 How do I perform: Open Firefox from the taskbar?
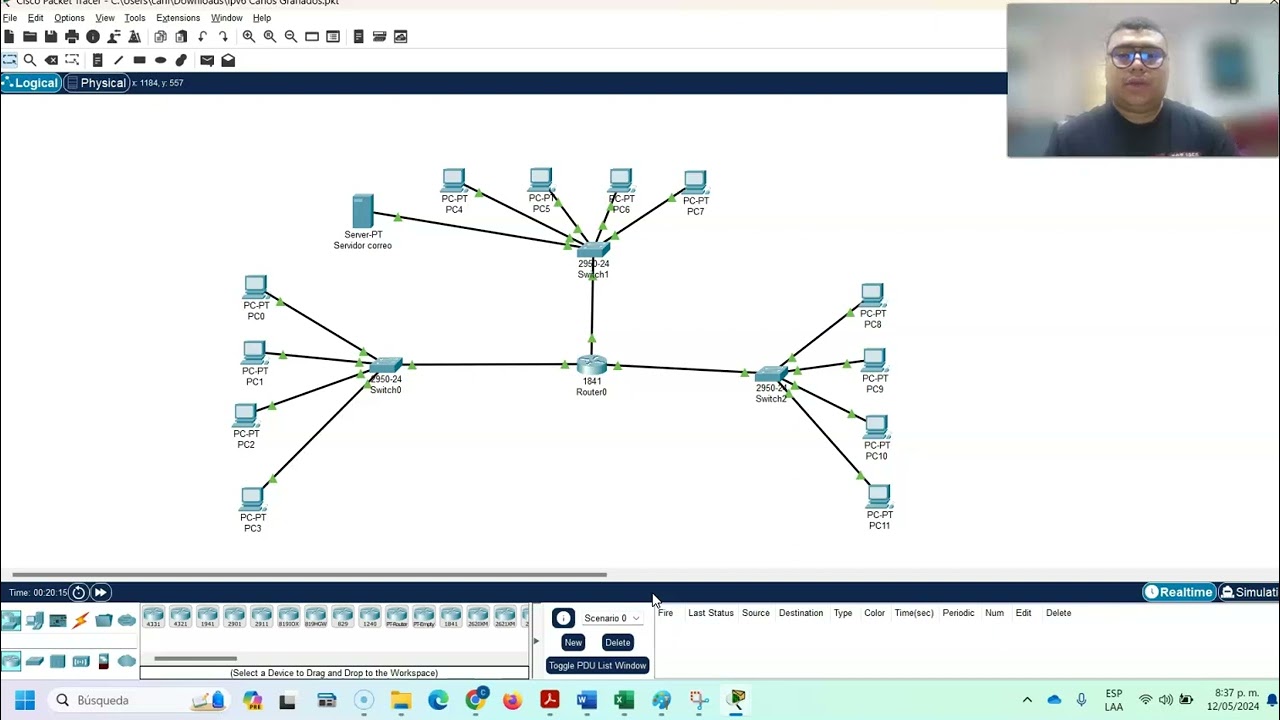[x=512, y=700]
